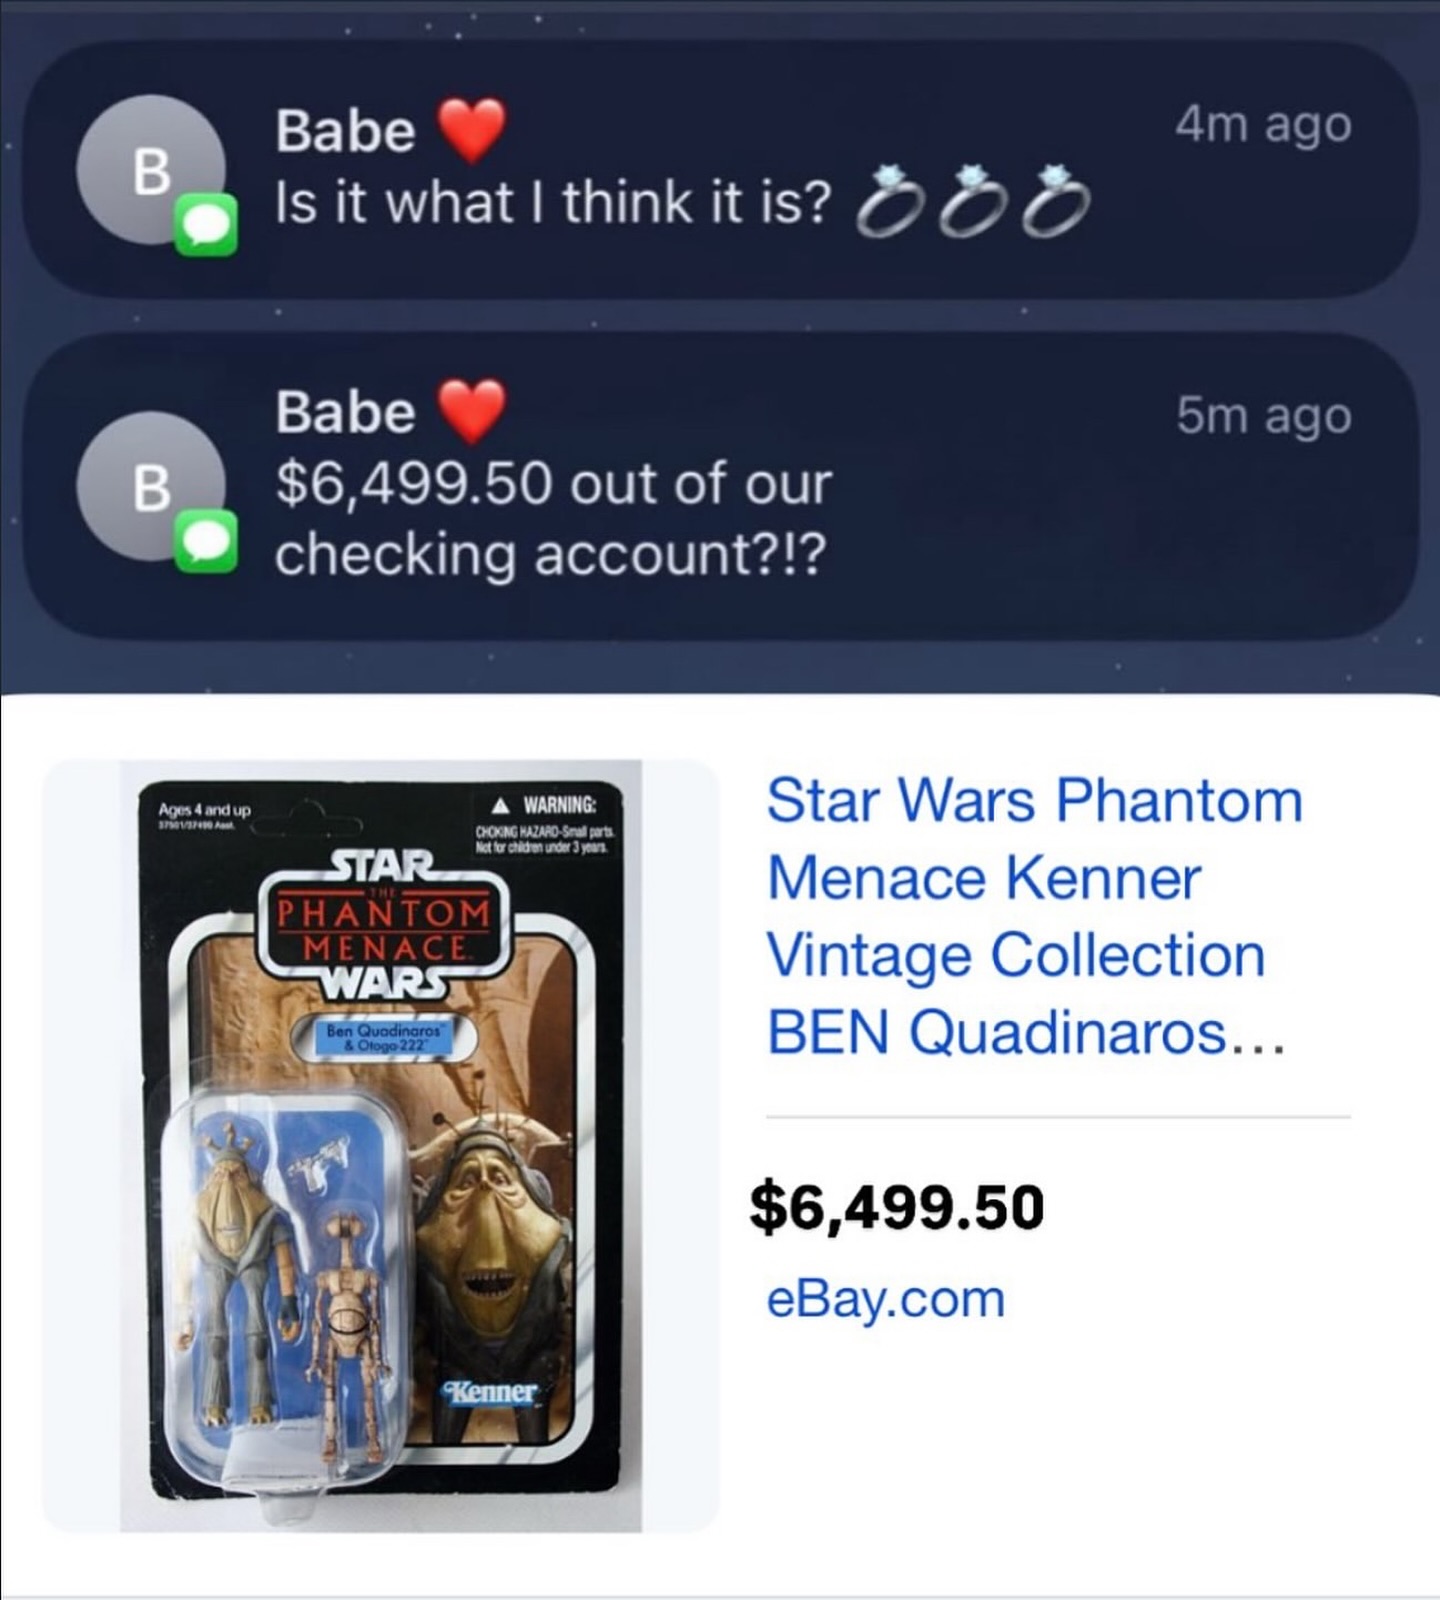
Task: Tap the '5m ago' timestamp
Action: 1263,416
